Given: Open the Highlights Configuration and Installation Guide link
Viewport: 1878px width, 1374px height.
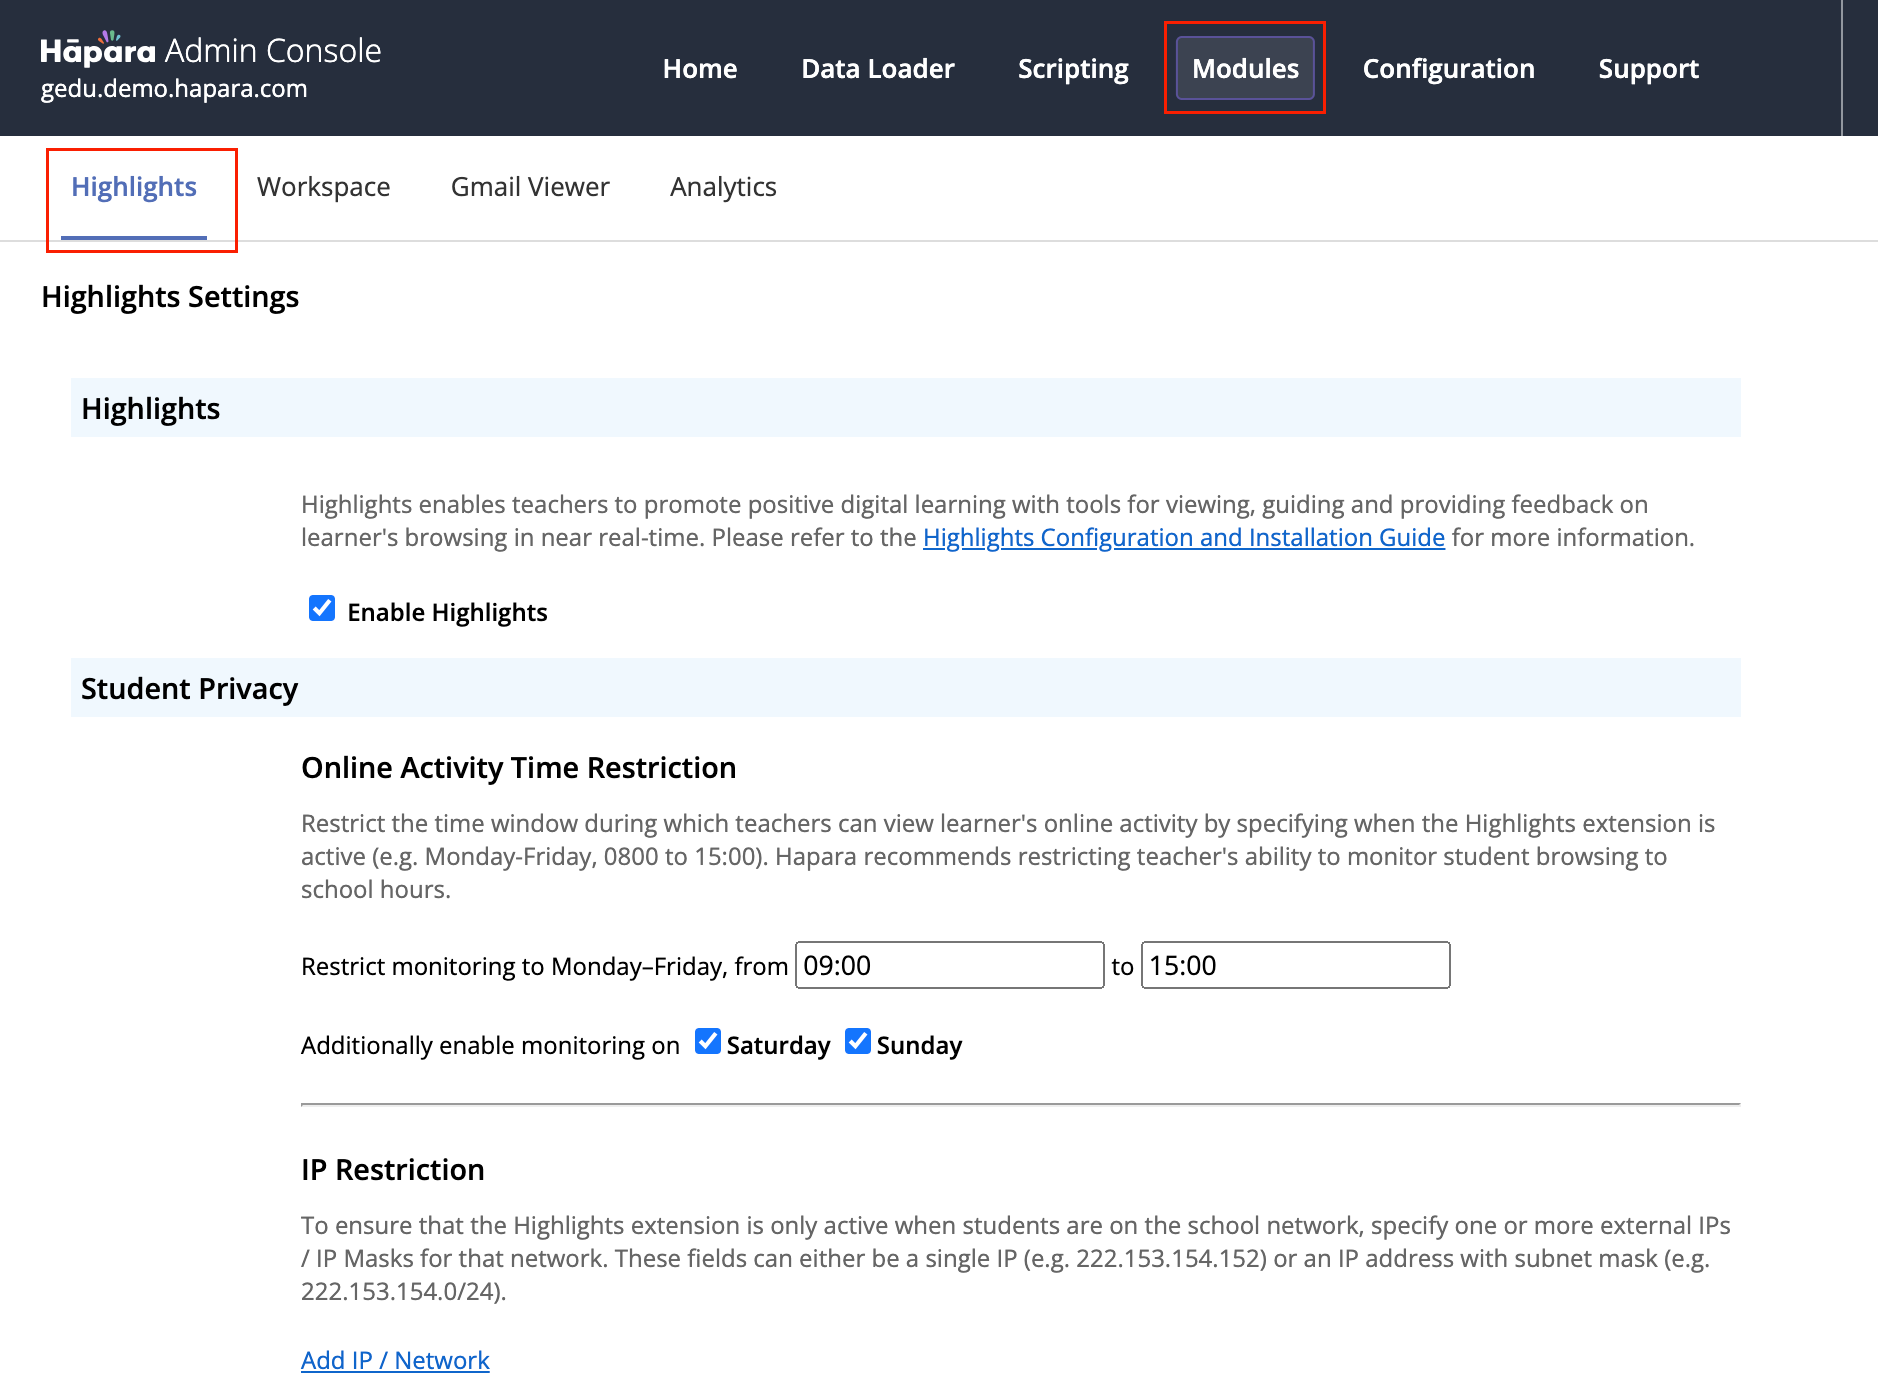Looking at the screenshot, I should tap(1182, 537).
